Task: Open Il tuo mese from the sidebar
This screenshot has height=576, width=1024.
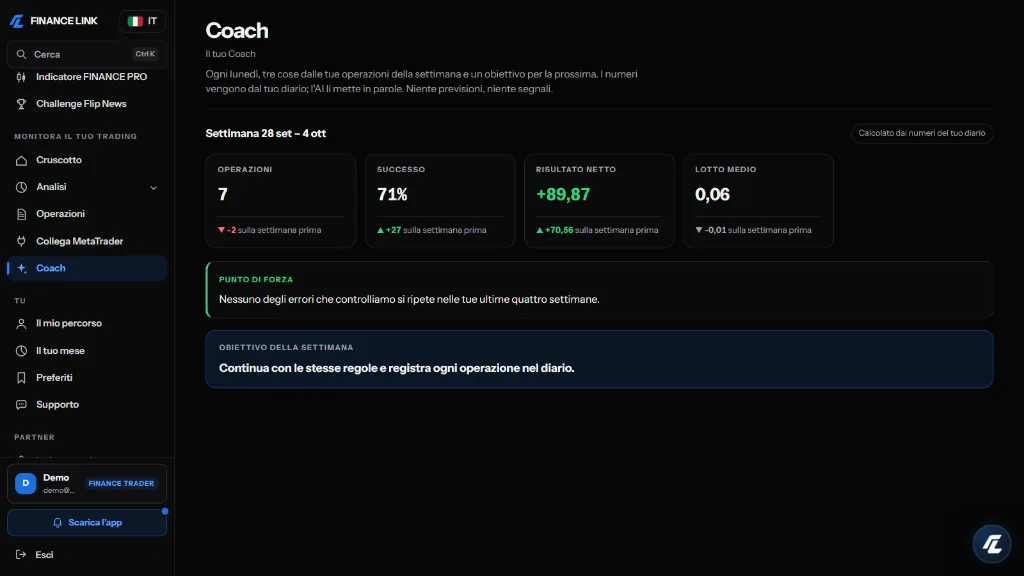Action: pos(87,351)
